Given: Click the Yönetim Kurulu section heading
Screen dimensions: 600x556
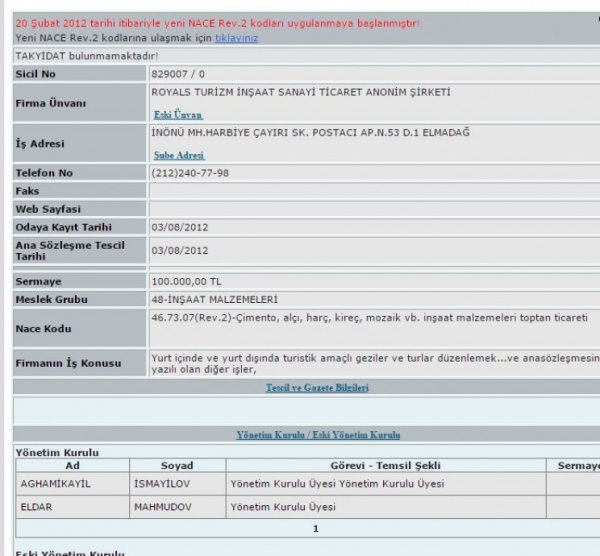Looking at the screenshot, I should pos(57,453).
